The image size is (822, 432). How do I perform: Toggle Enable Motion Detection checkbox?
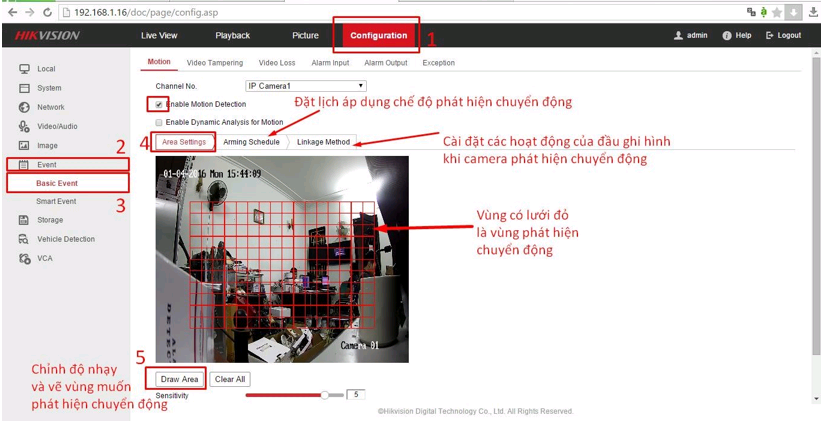click(159, 104)
